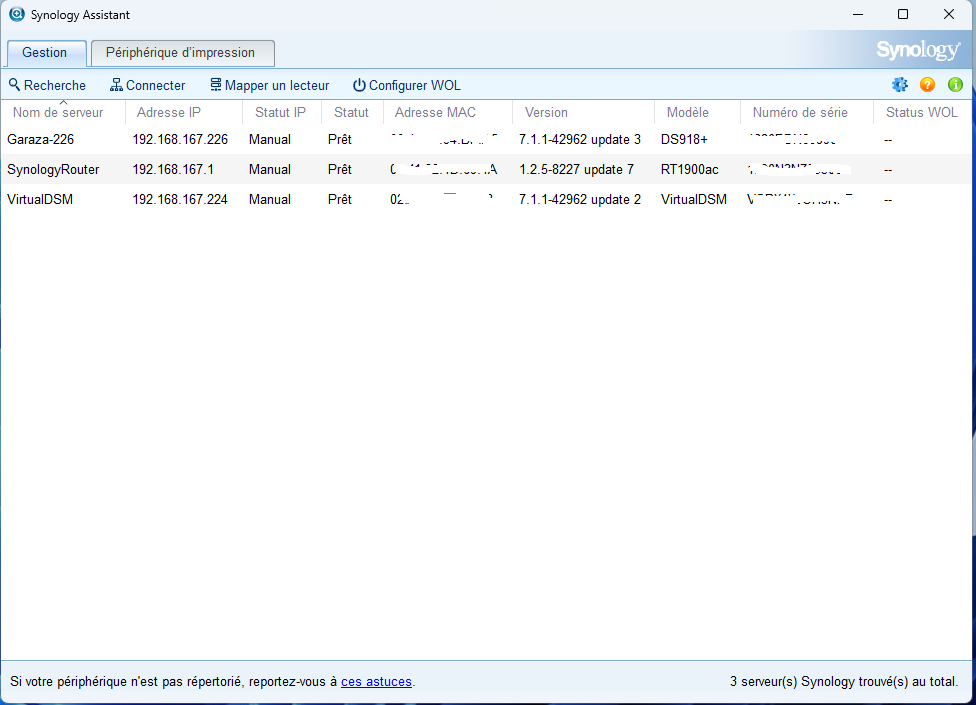Click the RT1900ac model cell
The image size is (976, 705).
(690, 169)
